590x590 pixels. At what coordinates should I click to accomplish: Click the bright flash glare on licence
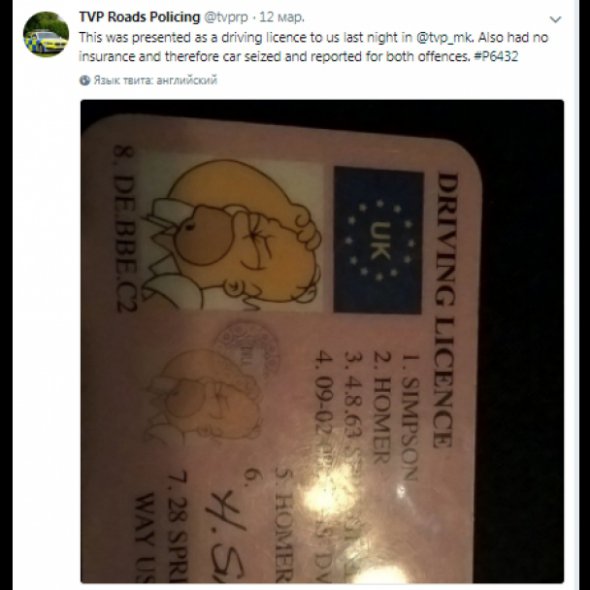[331, 493]
